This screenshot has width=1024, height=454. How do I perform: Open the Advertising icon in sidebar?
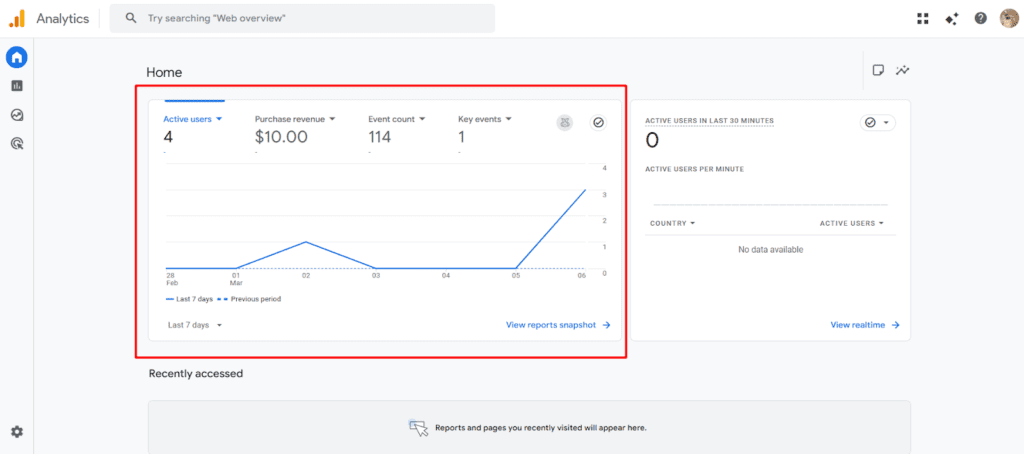click(17, 144)
